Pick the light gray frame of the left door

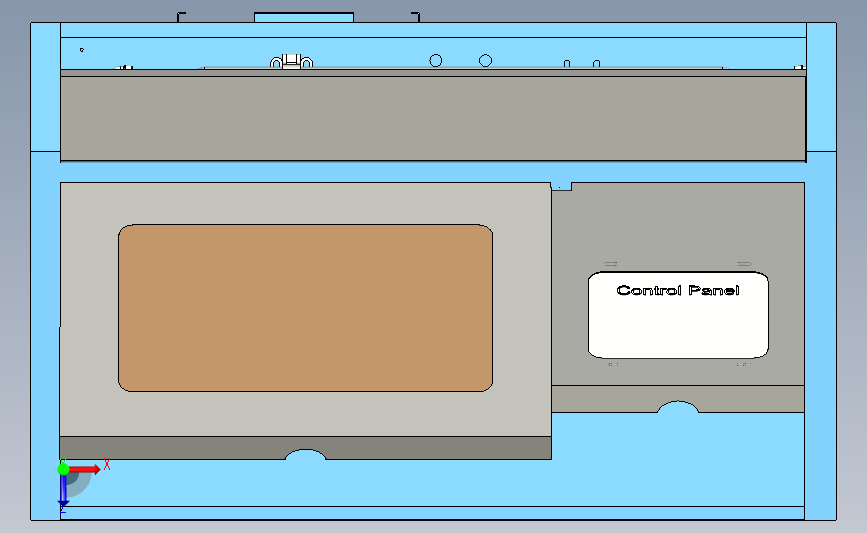tap(305, 203)
